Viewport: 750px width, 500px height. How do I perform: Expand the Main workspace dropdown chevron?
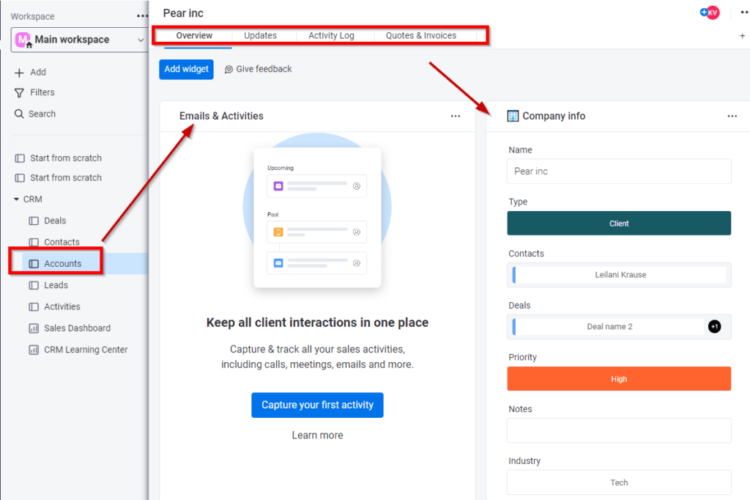pyautogui.click(x=140, y=40)
